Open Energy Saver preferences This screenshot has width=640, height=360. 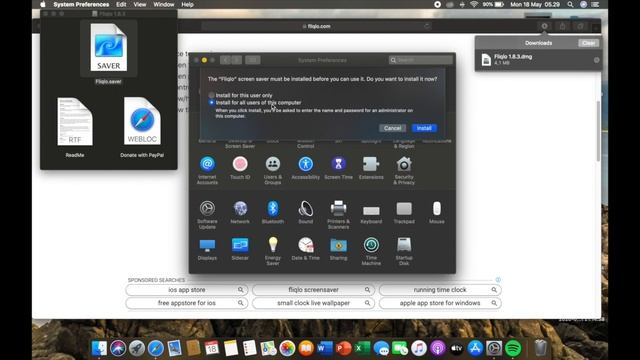[273, 251]
